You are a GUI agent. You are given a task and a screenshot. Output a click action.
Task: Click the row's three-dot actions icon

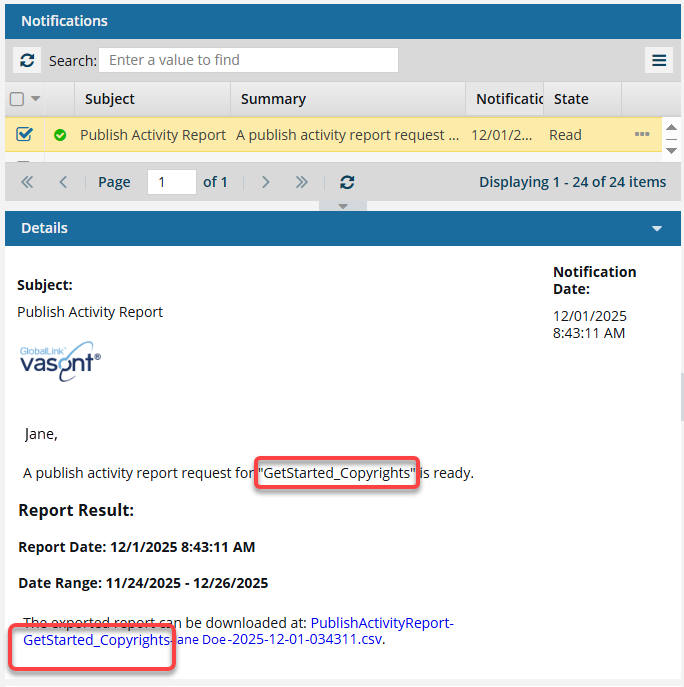[642, 135]
